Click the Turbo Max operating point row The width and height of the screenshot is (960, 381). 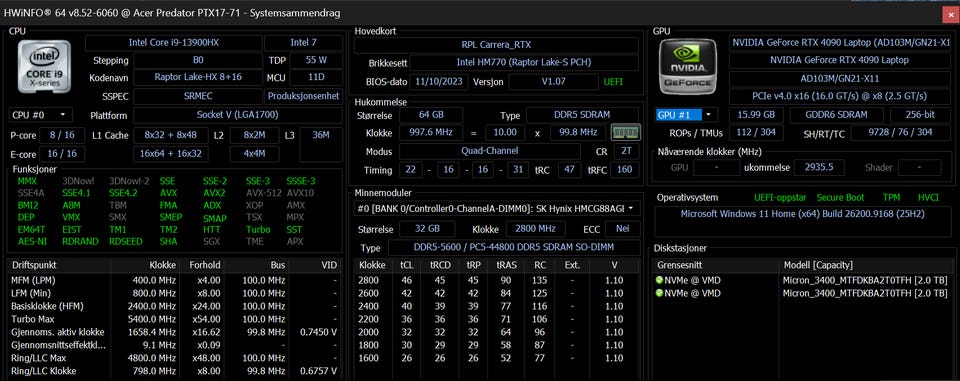coord(174,319)
